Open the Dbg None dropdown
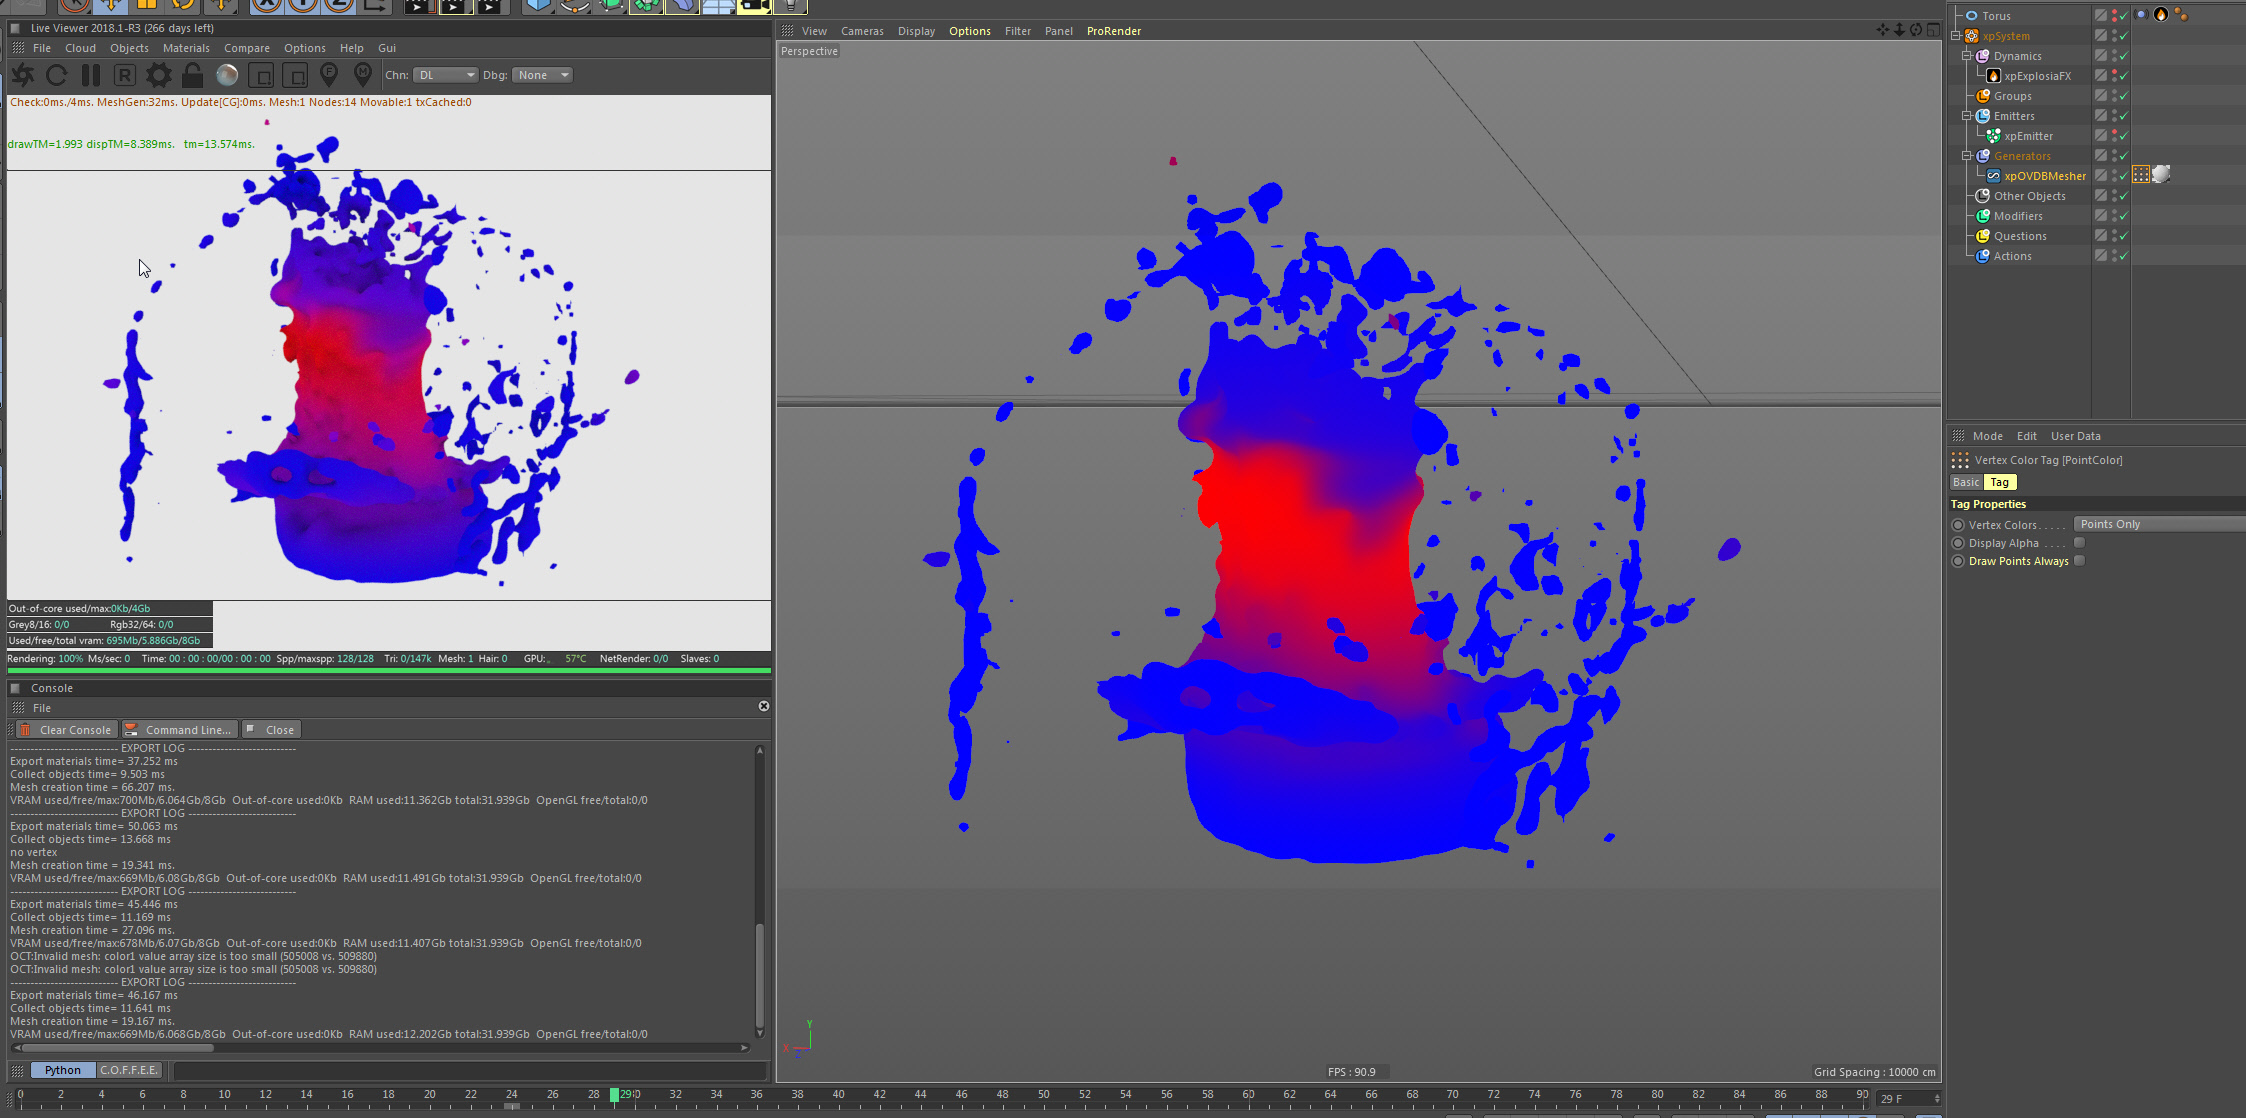 (542, 75)
